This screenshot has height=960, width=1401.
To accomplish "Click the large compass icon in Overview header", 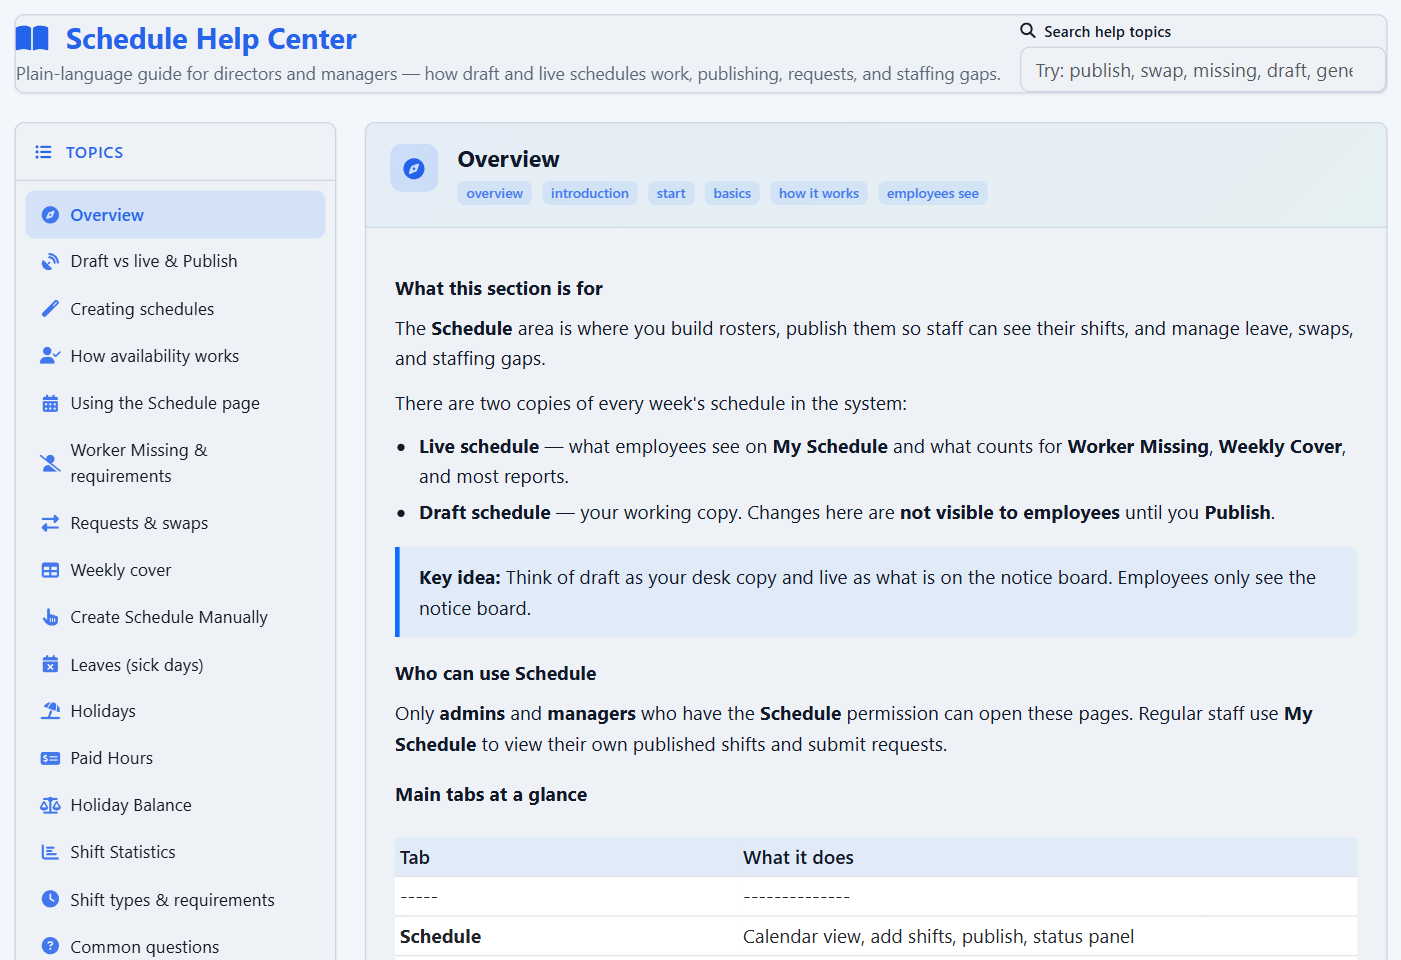I will pos(414,168).
